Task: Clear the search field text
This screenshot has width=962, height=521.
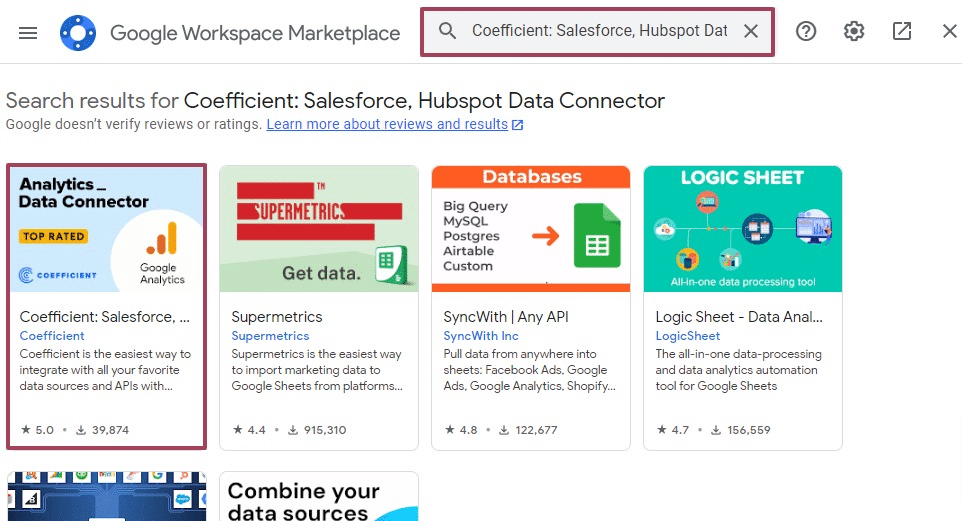Action: pos(751,31)
